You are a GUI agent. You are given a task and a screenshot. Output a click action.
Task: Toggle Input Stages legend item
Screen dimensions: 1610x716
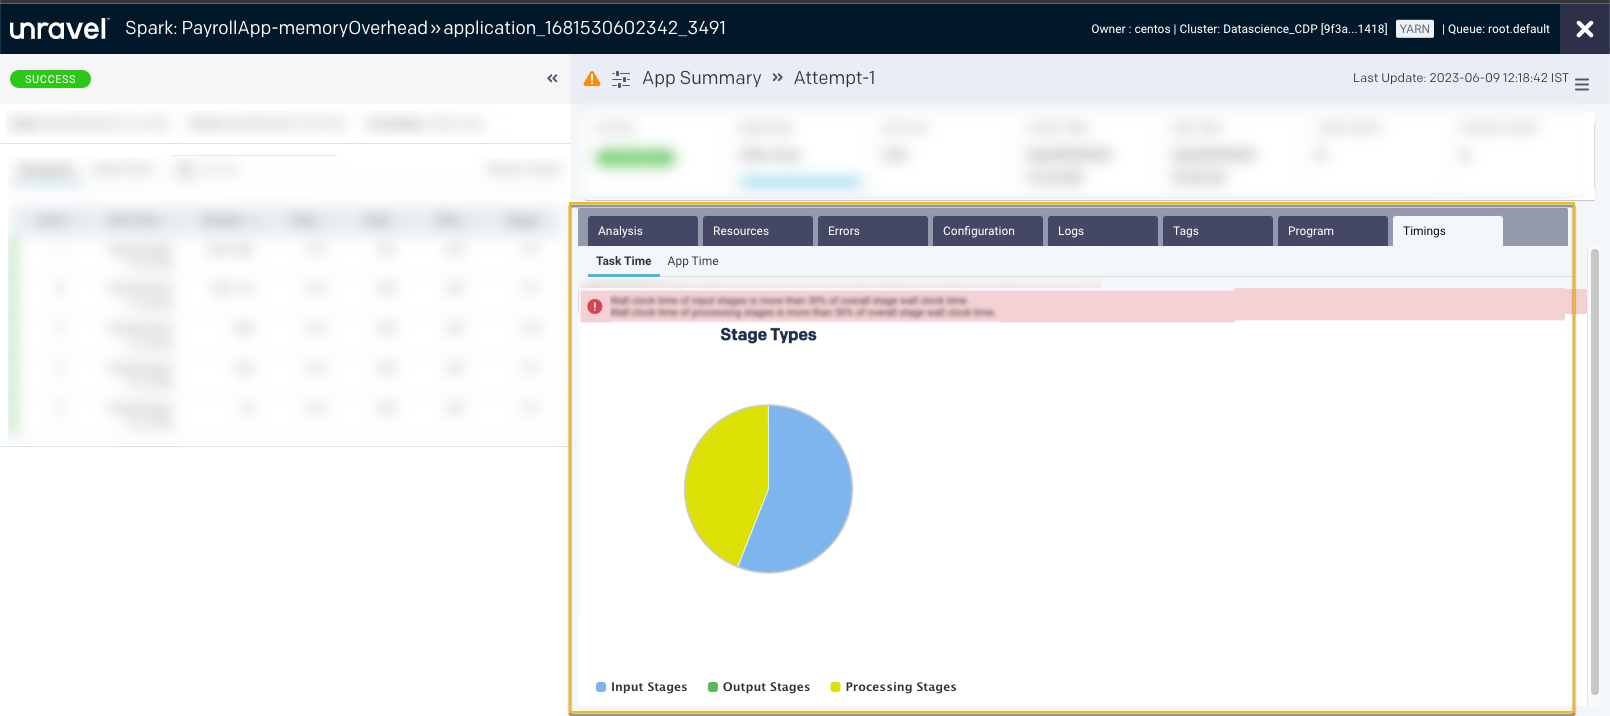641,687
